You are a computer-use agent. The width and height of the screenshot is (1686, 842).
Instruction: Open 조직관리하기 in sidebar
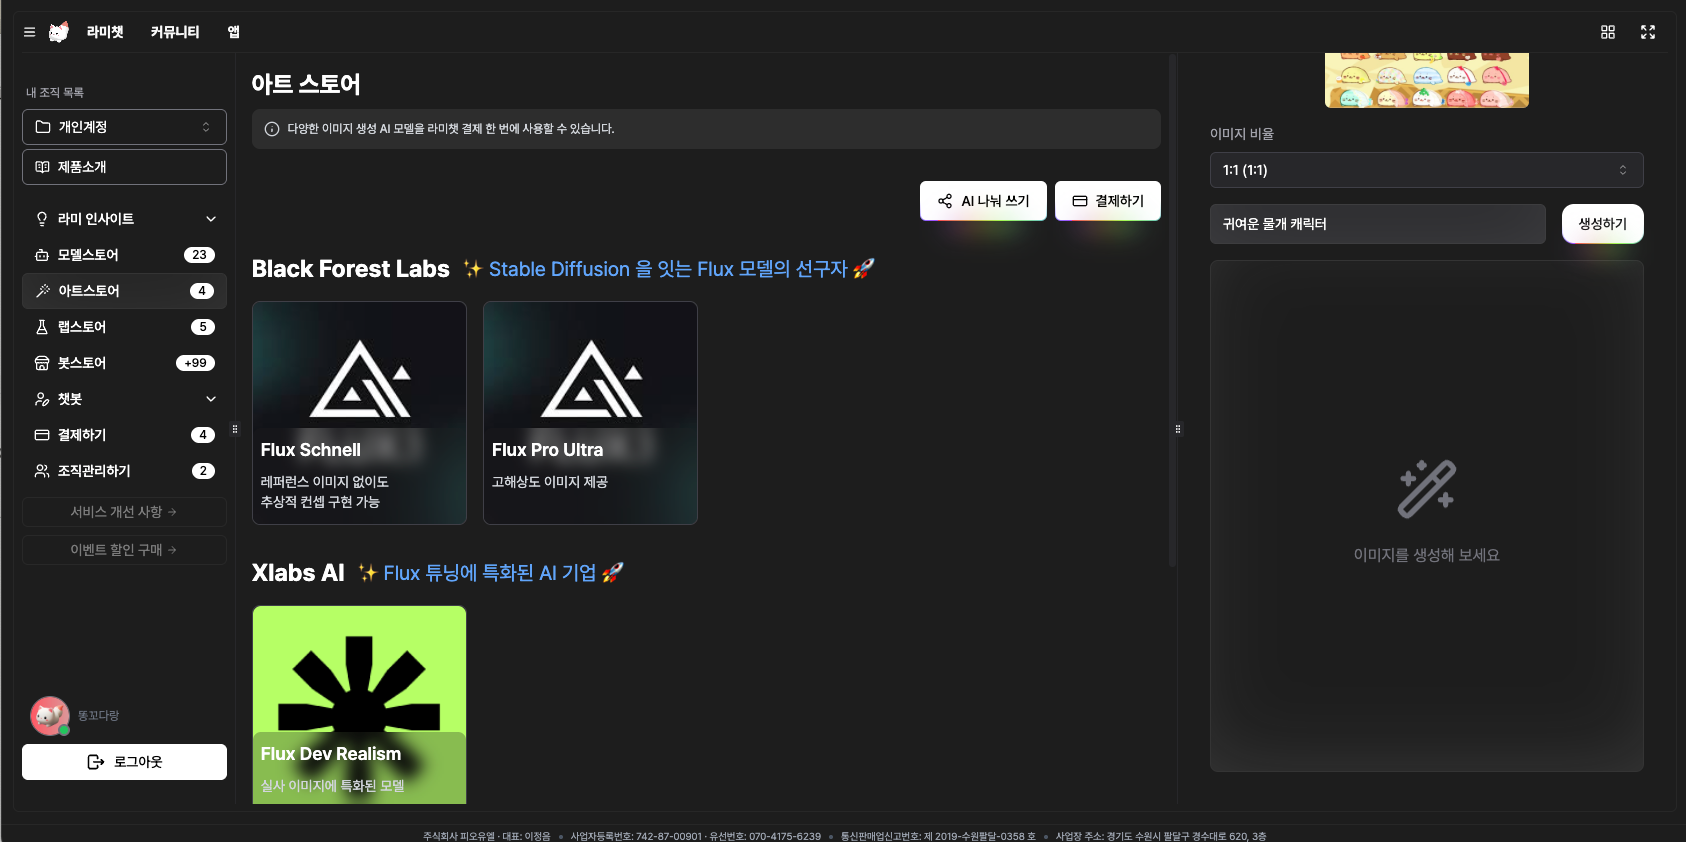pyautogui.click(x=124, y=471)
